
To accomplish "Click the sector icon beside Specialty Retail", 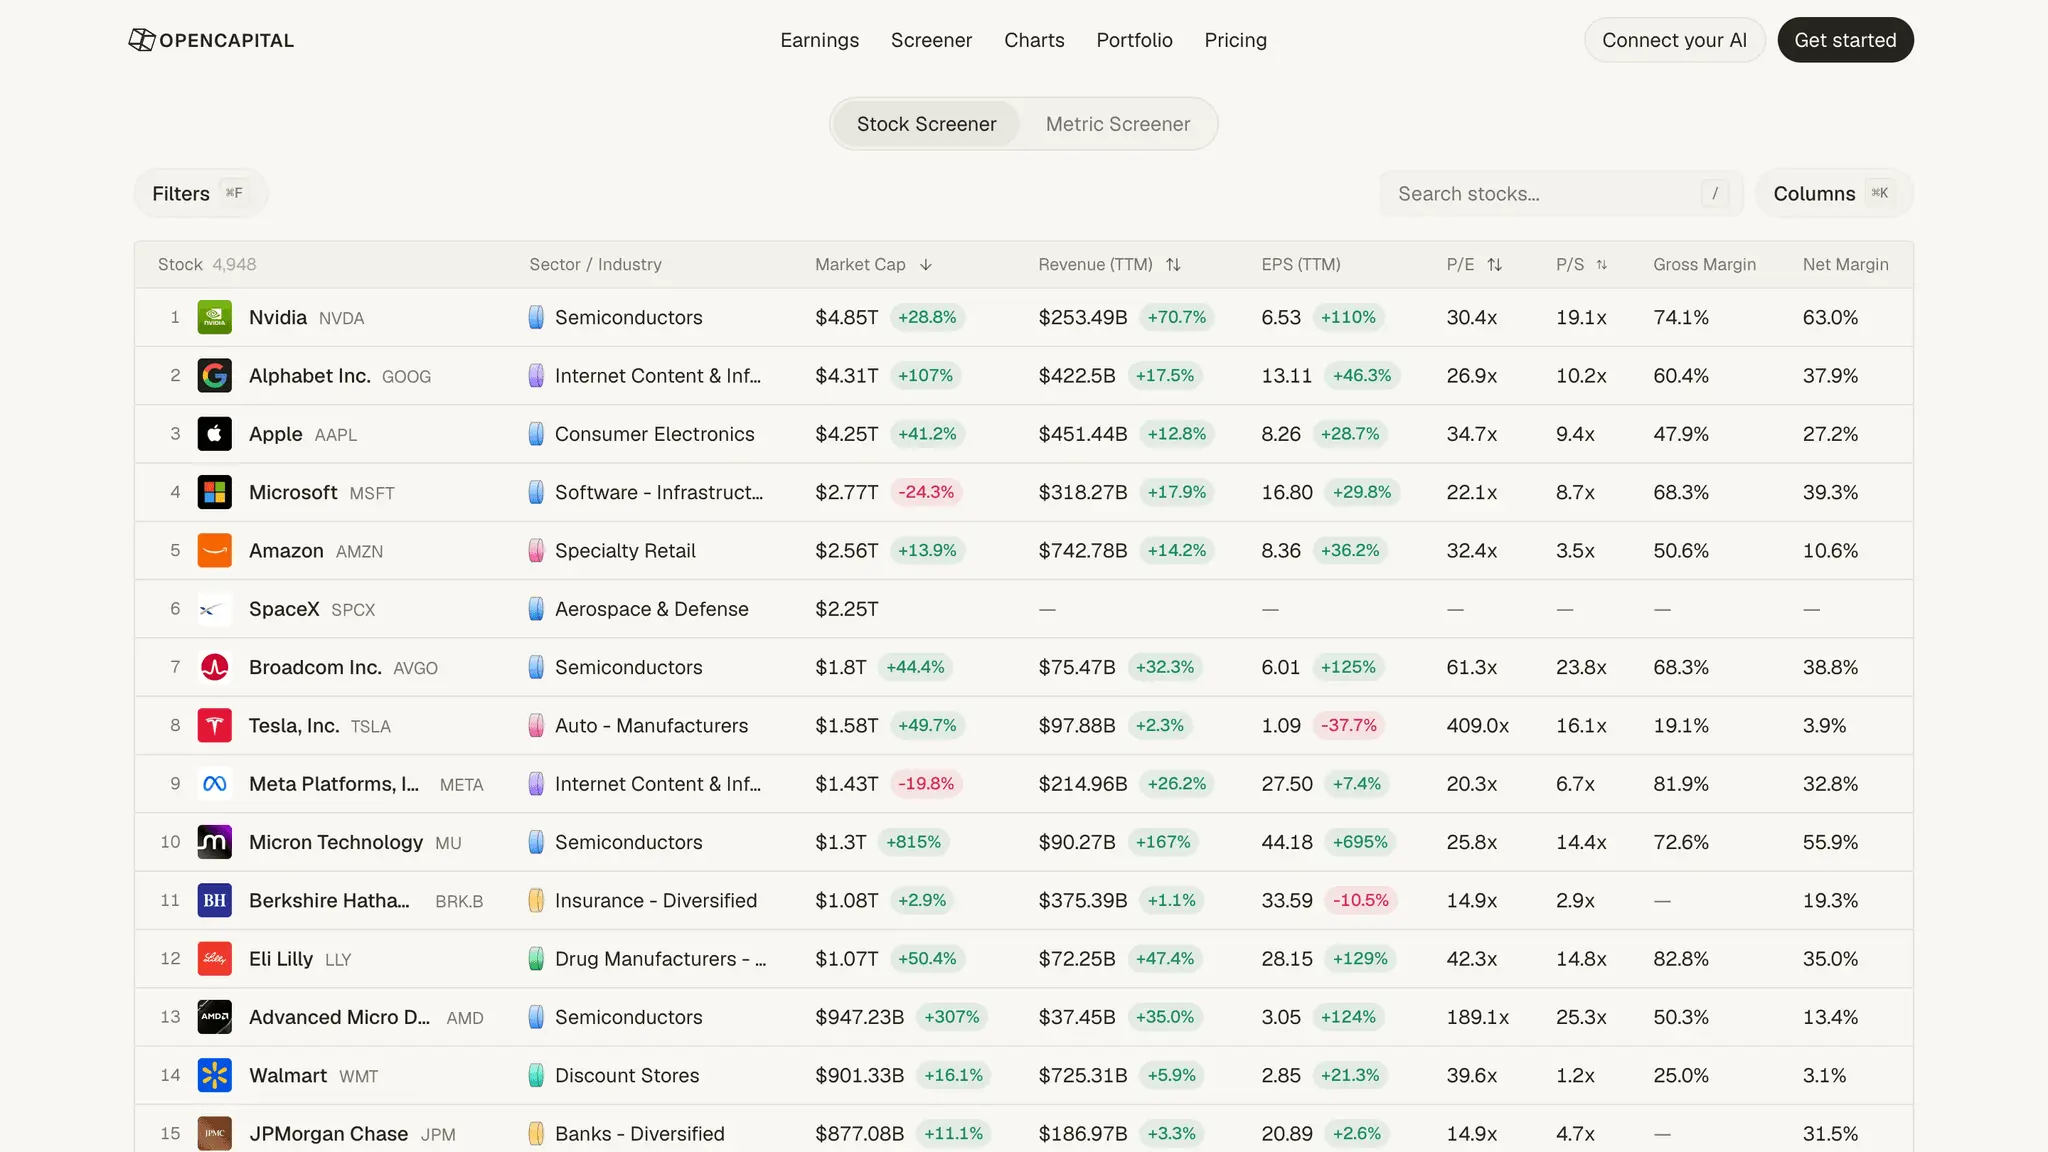I will click(536, 551).
